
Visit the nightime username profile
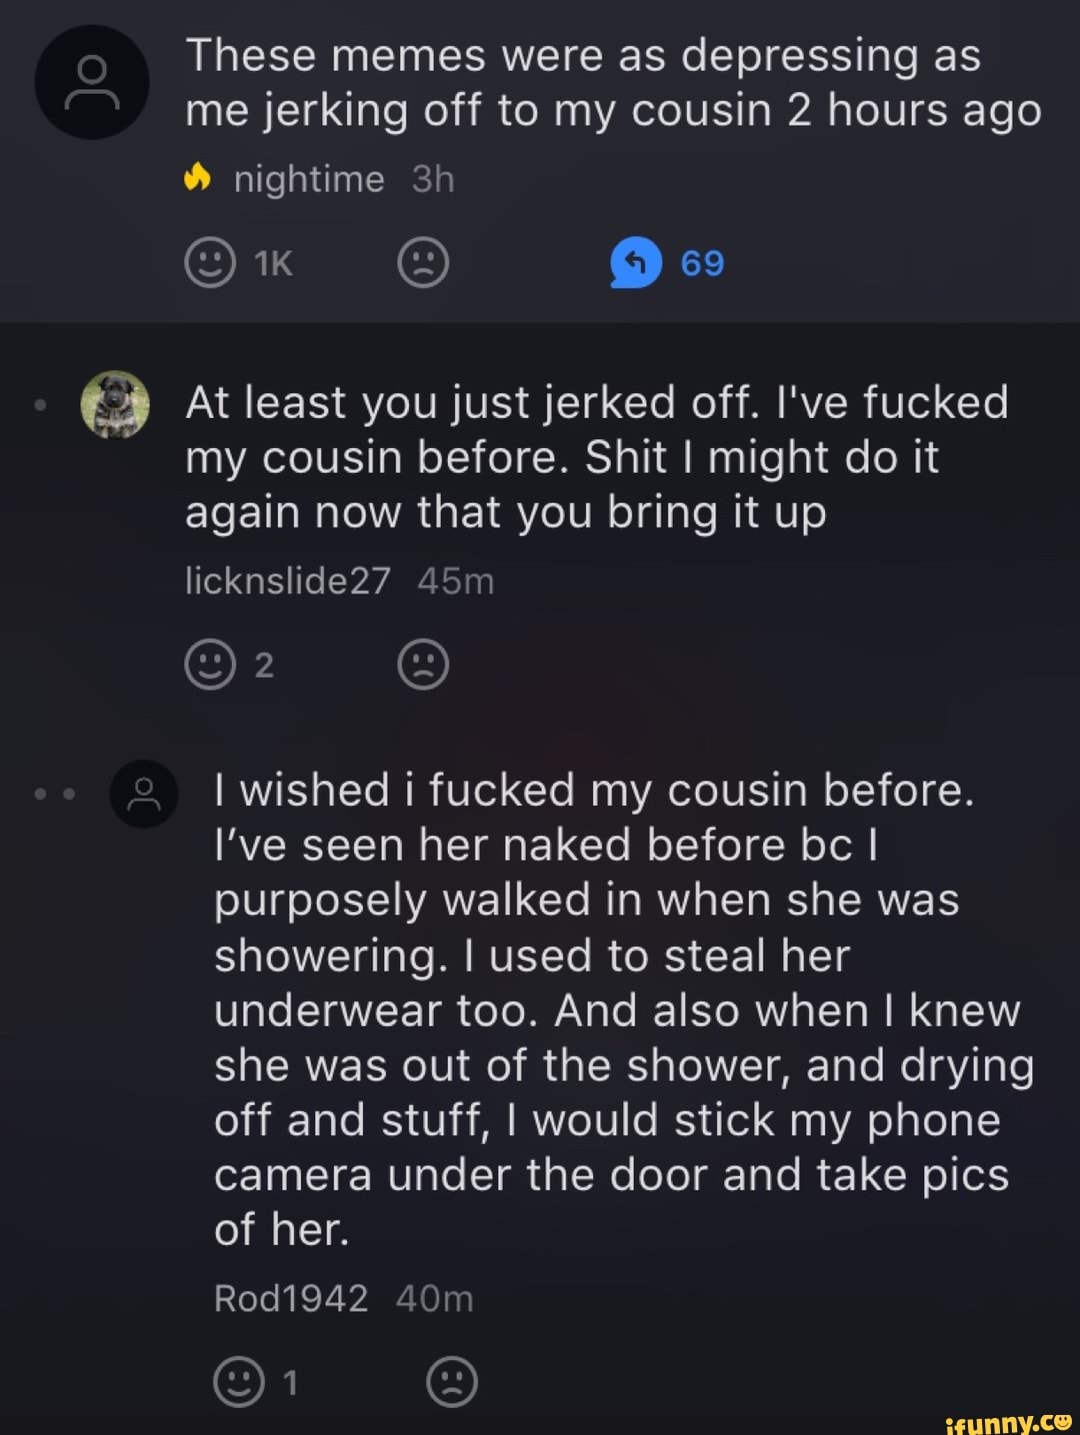[x=309, y=180]
